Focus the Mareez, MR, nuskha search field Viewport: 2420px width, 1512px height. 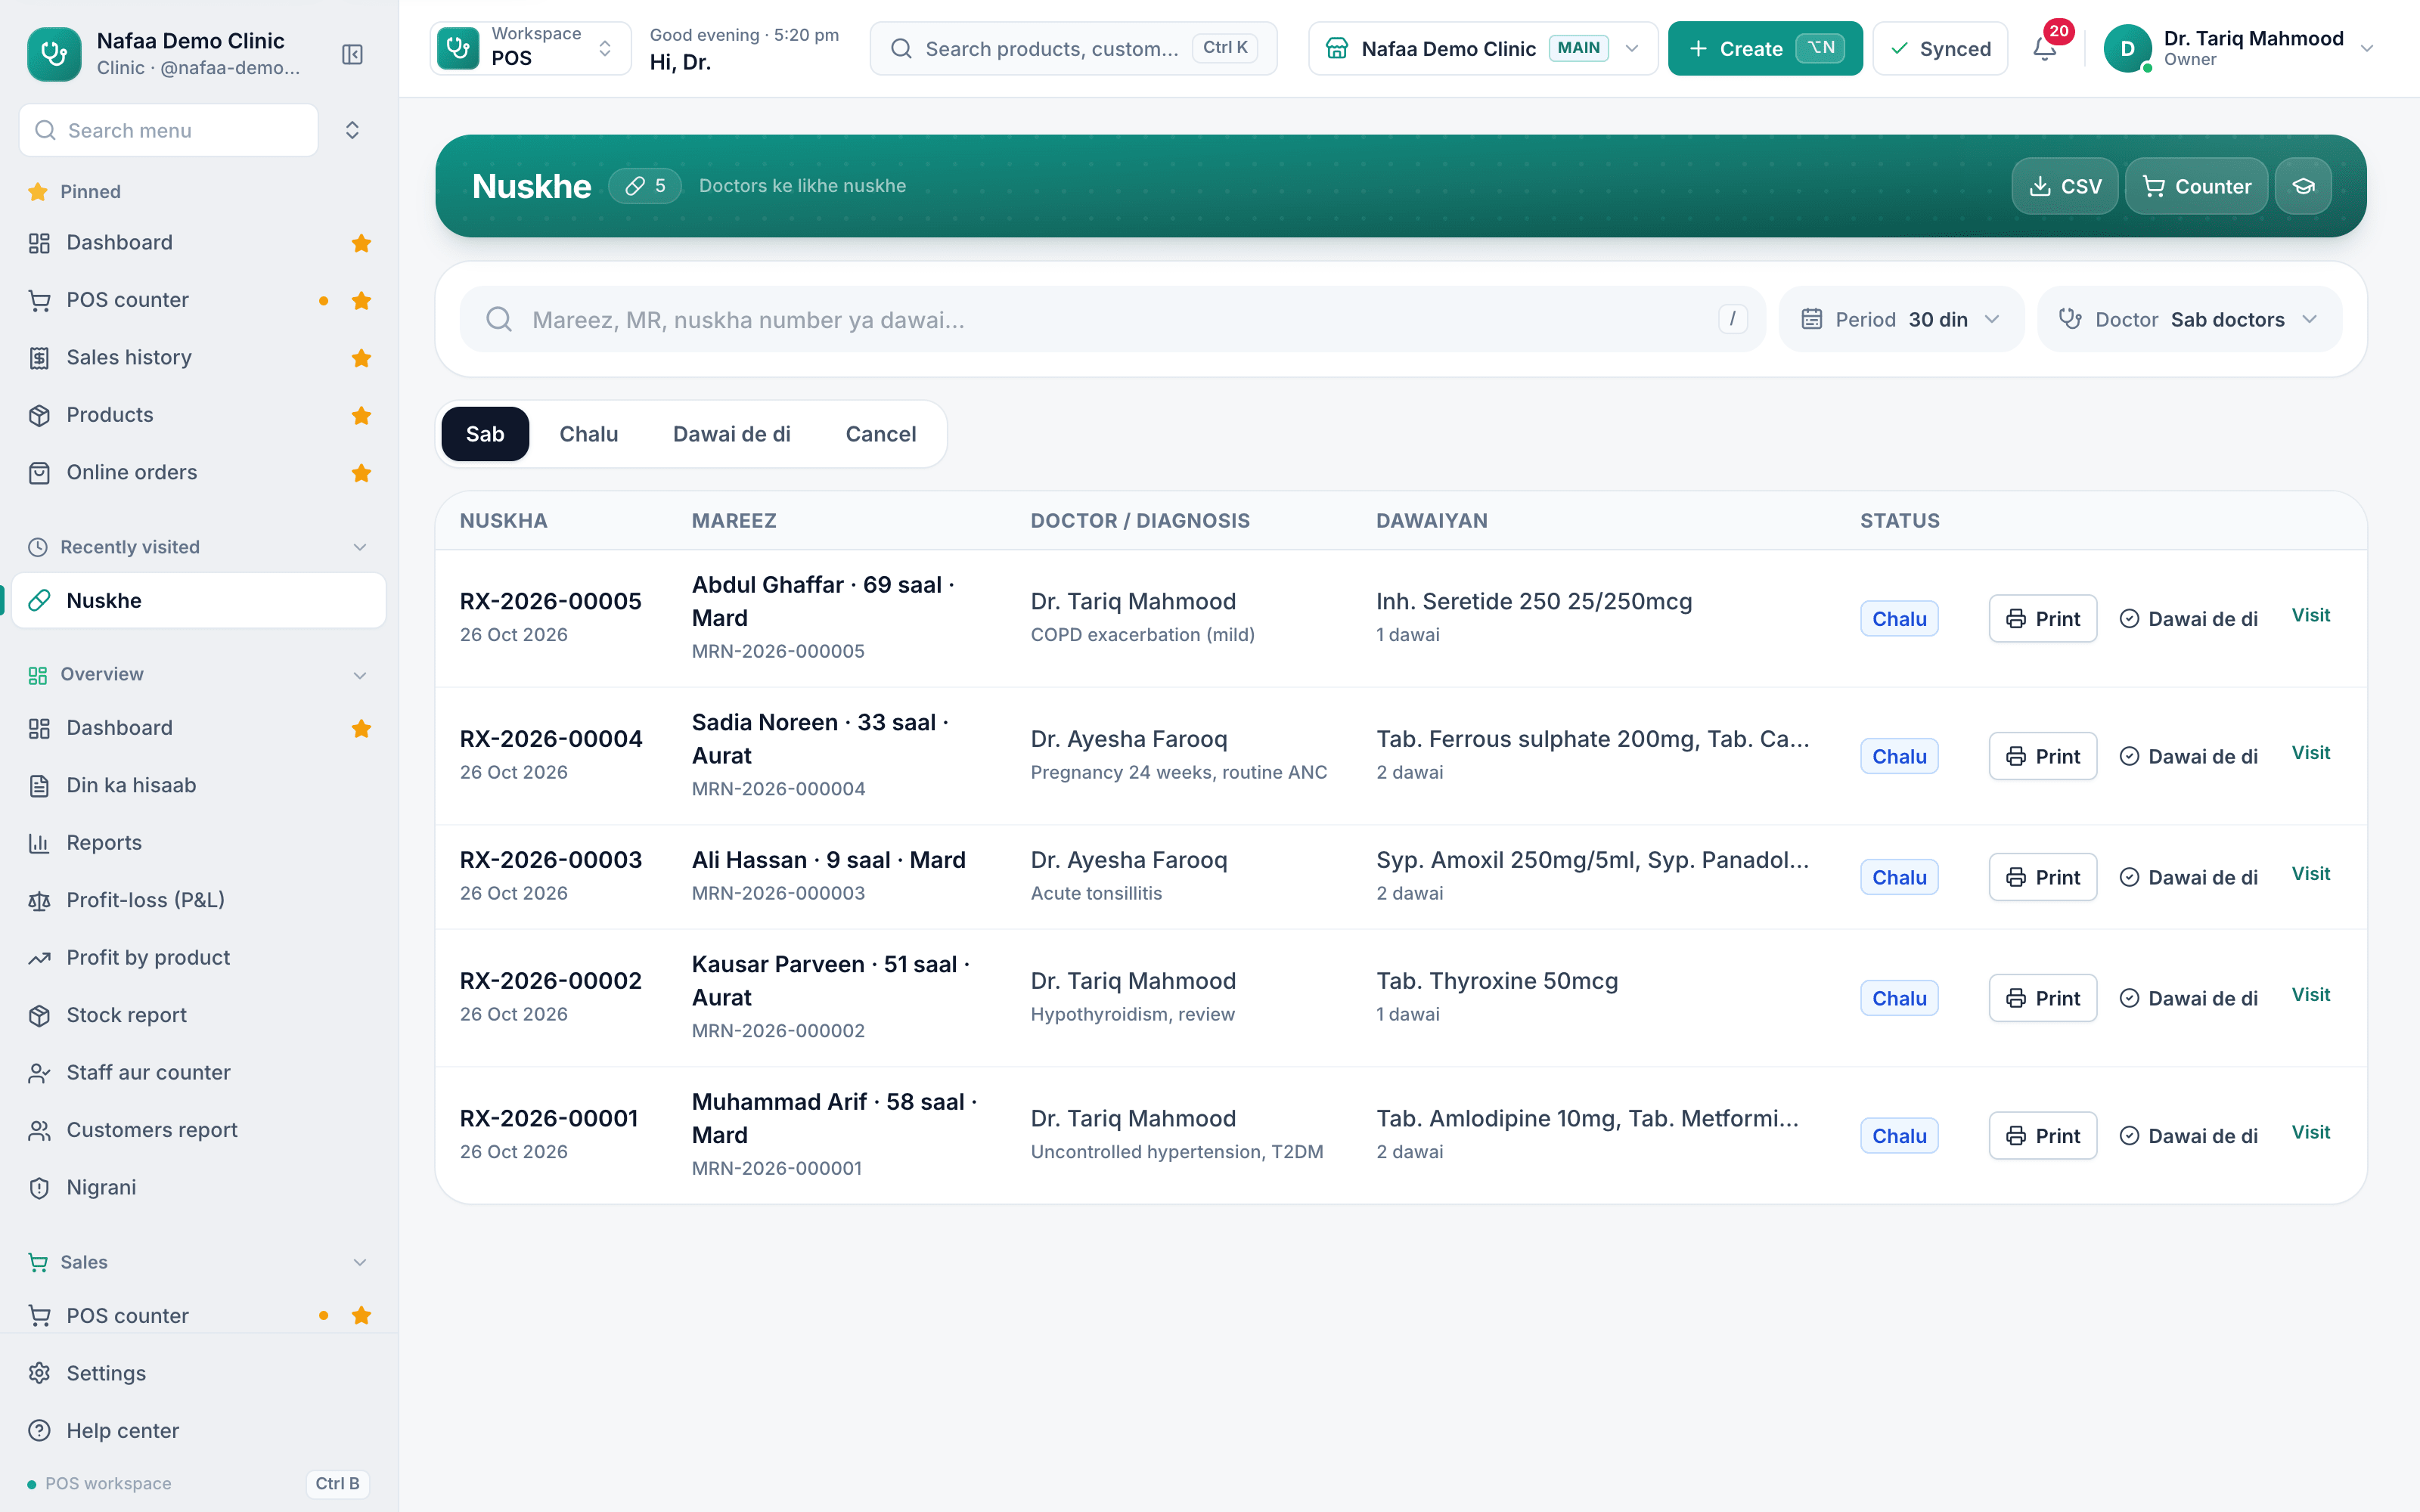(x=1112, y=319)
